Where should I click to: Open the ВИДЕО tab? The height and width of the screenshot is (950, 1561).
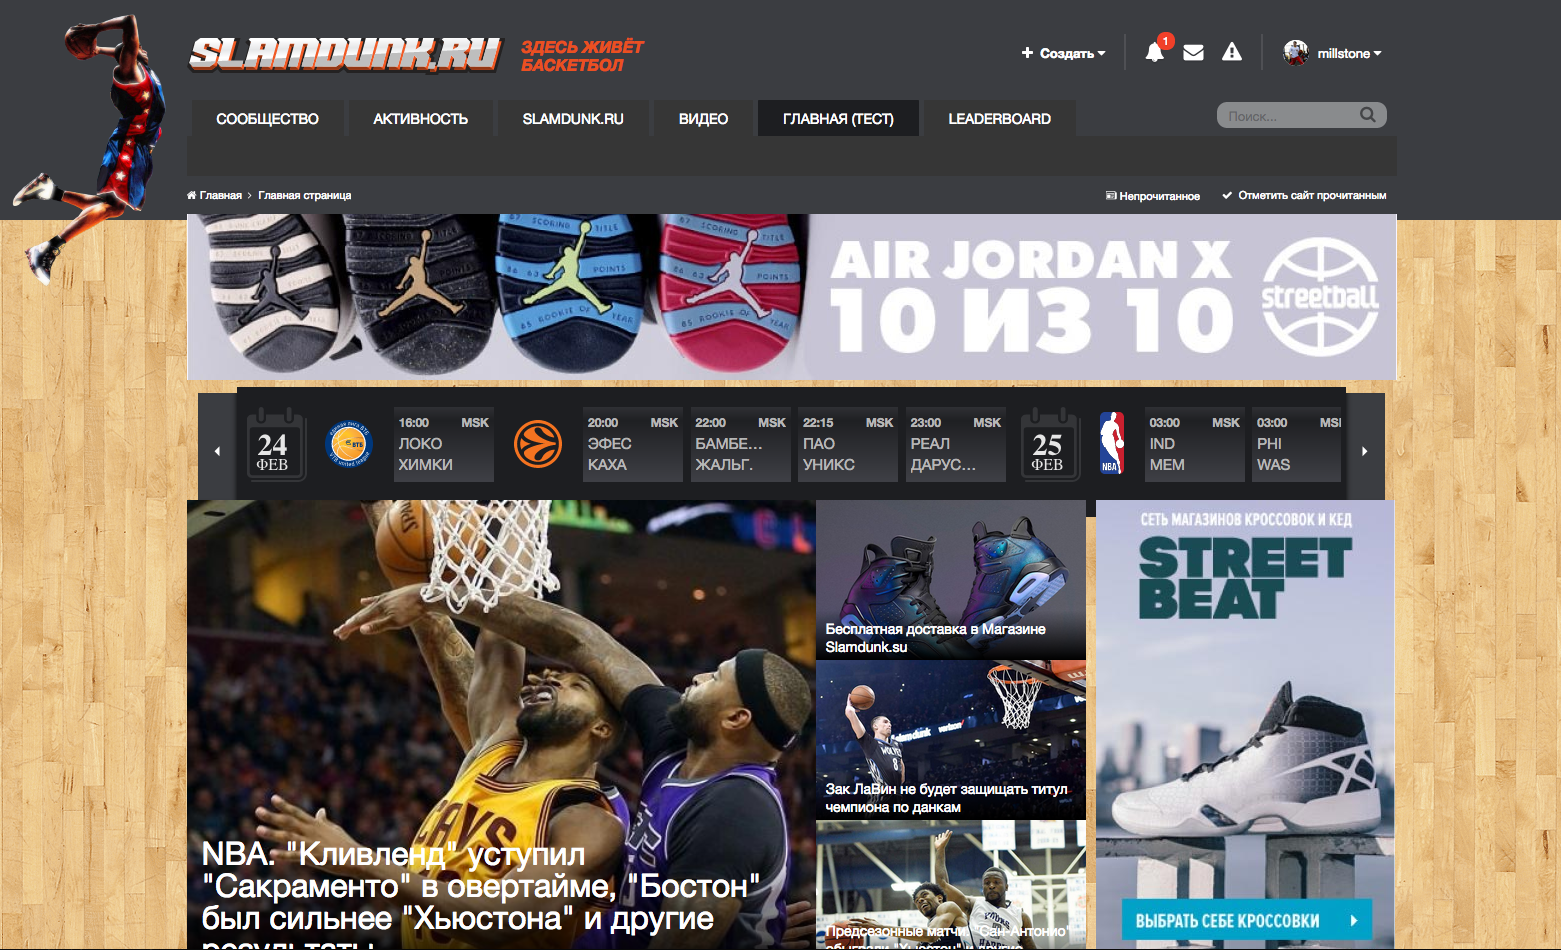coord(703,118)
